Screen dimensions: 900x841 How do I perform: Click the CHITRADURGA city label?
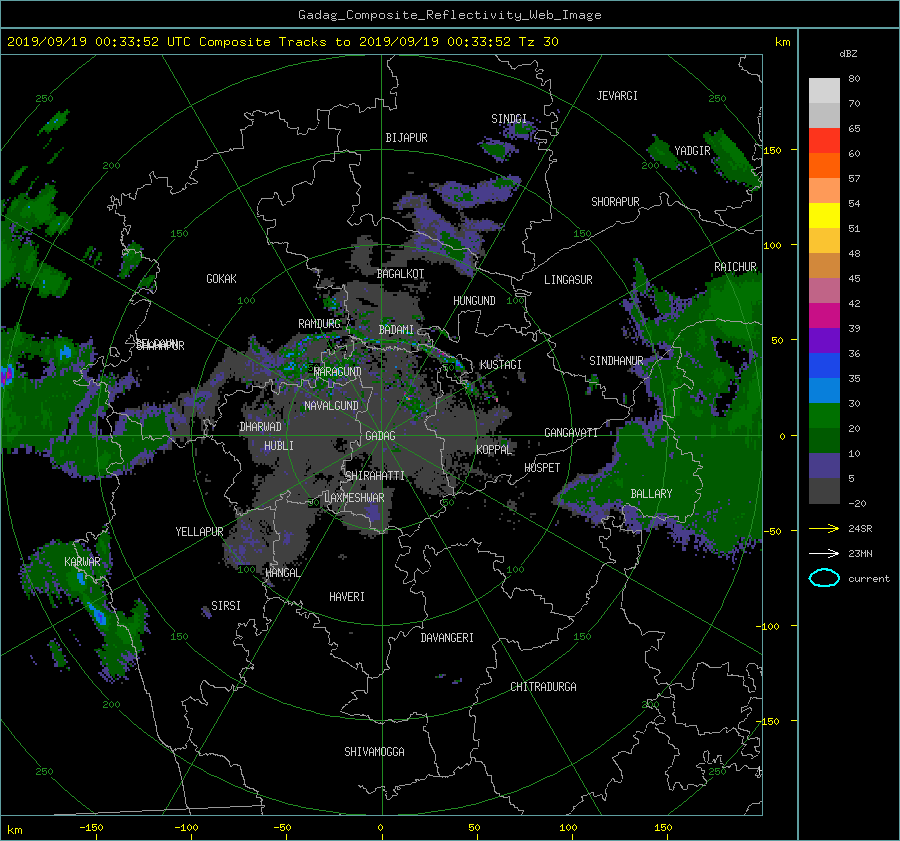click(x=543, y=687)
